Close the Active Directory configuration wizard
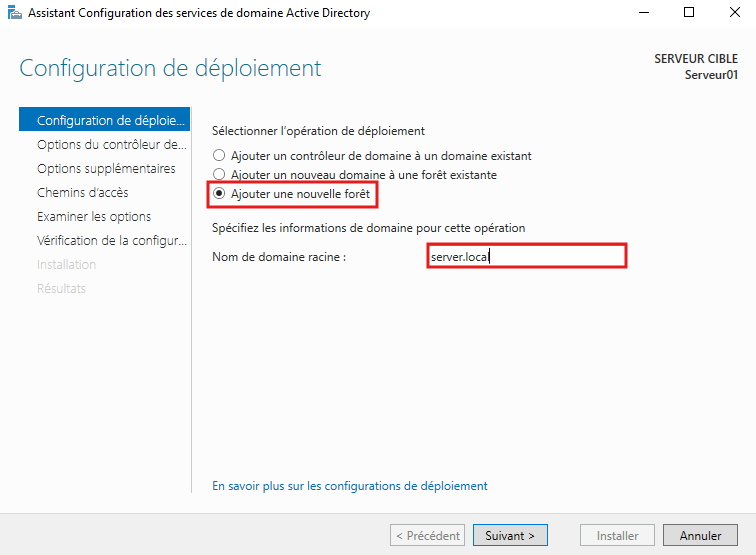Screen dimensions: 756x555 (x=733, y=13)
